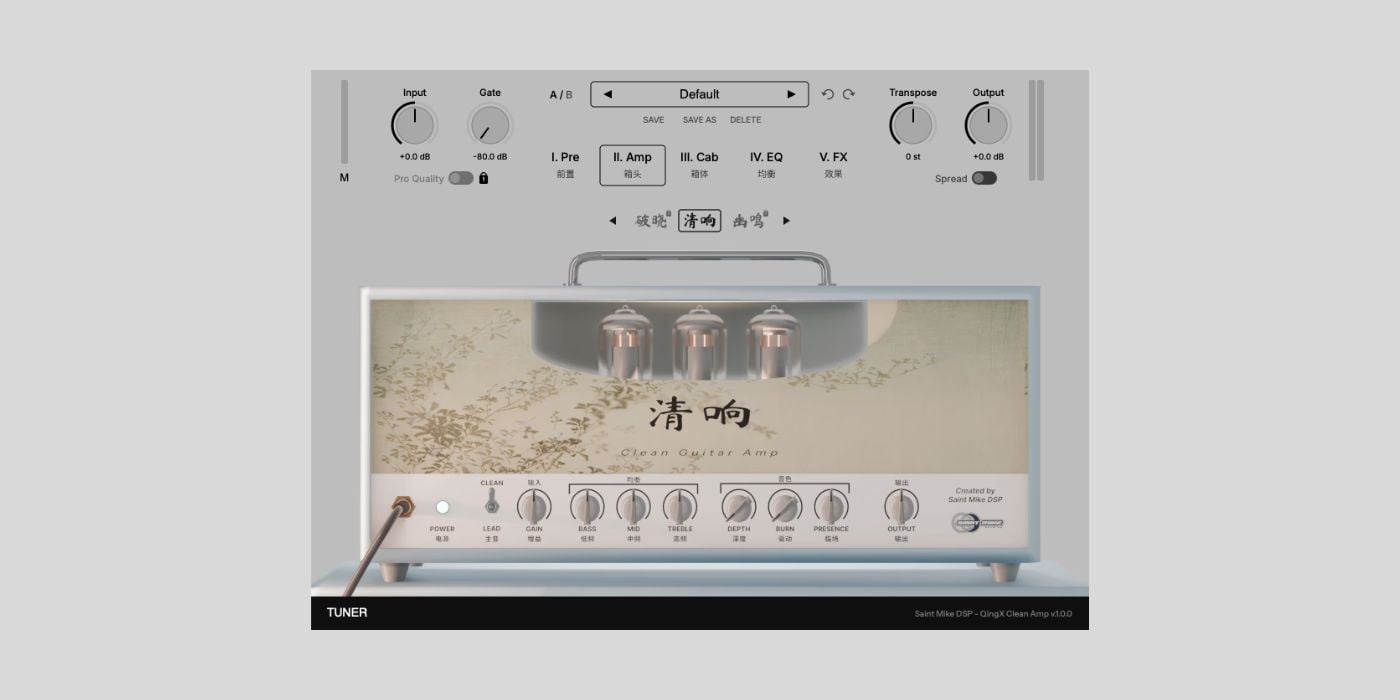Toggle the Pro Quality switch
Image resolution: width=1400 pixels, height=700 pixels.
click(x=461, y=178)
